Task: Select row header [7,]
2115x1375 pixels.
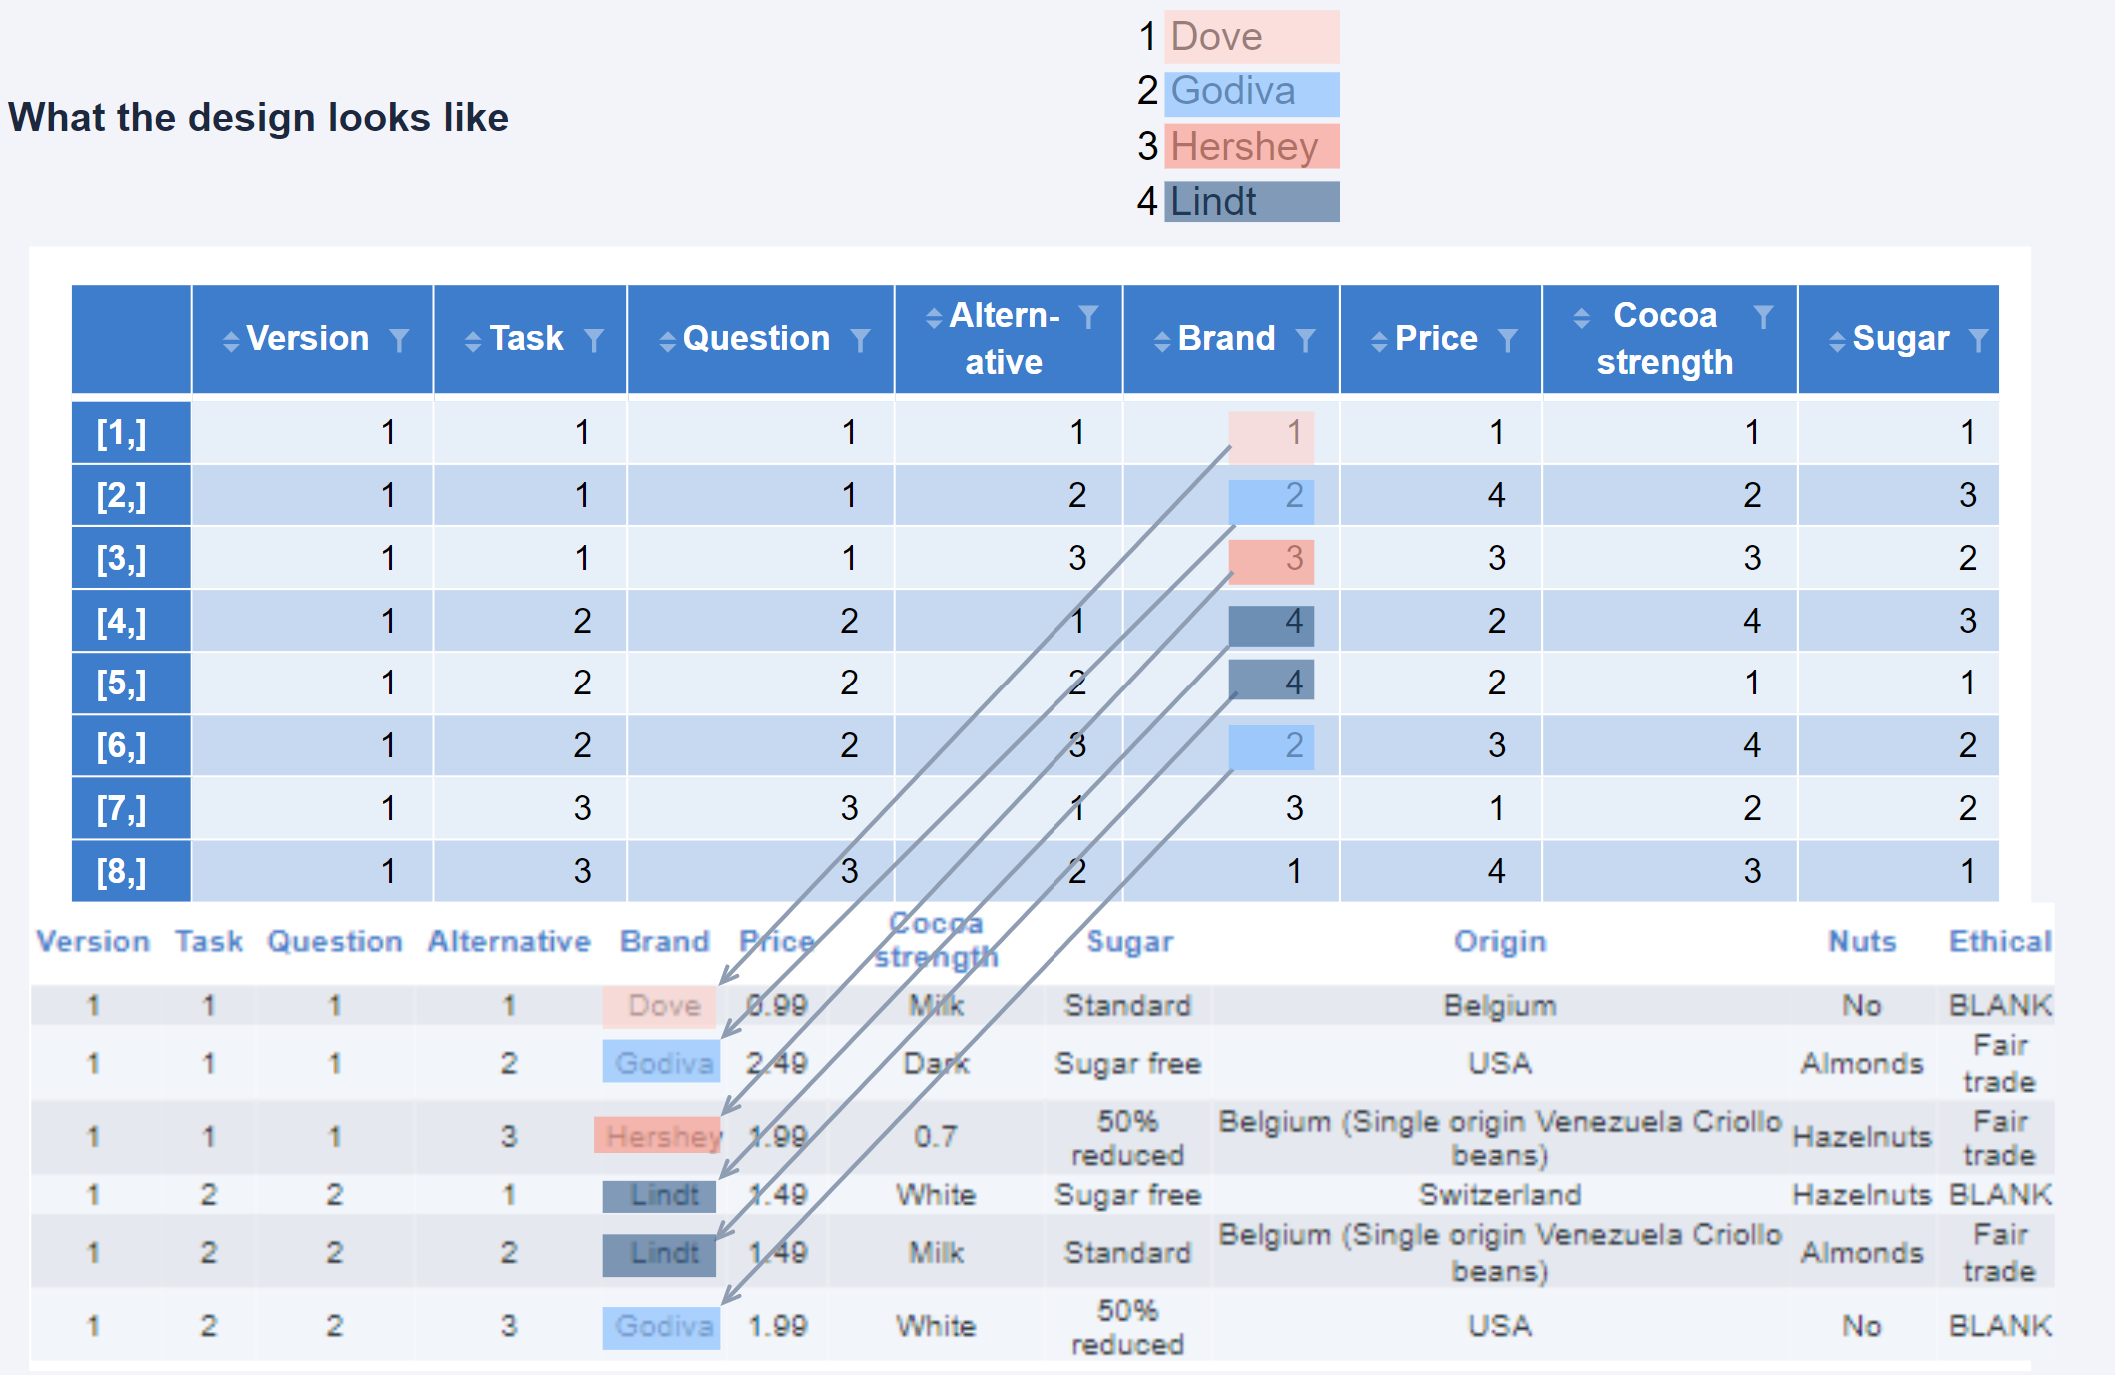Action: click(x=131, y=808)
